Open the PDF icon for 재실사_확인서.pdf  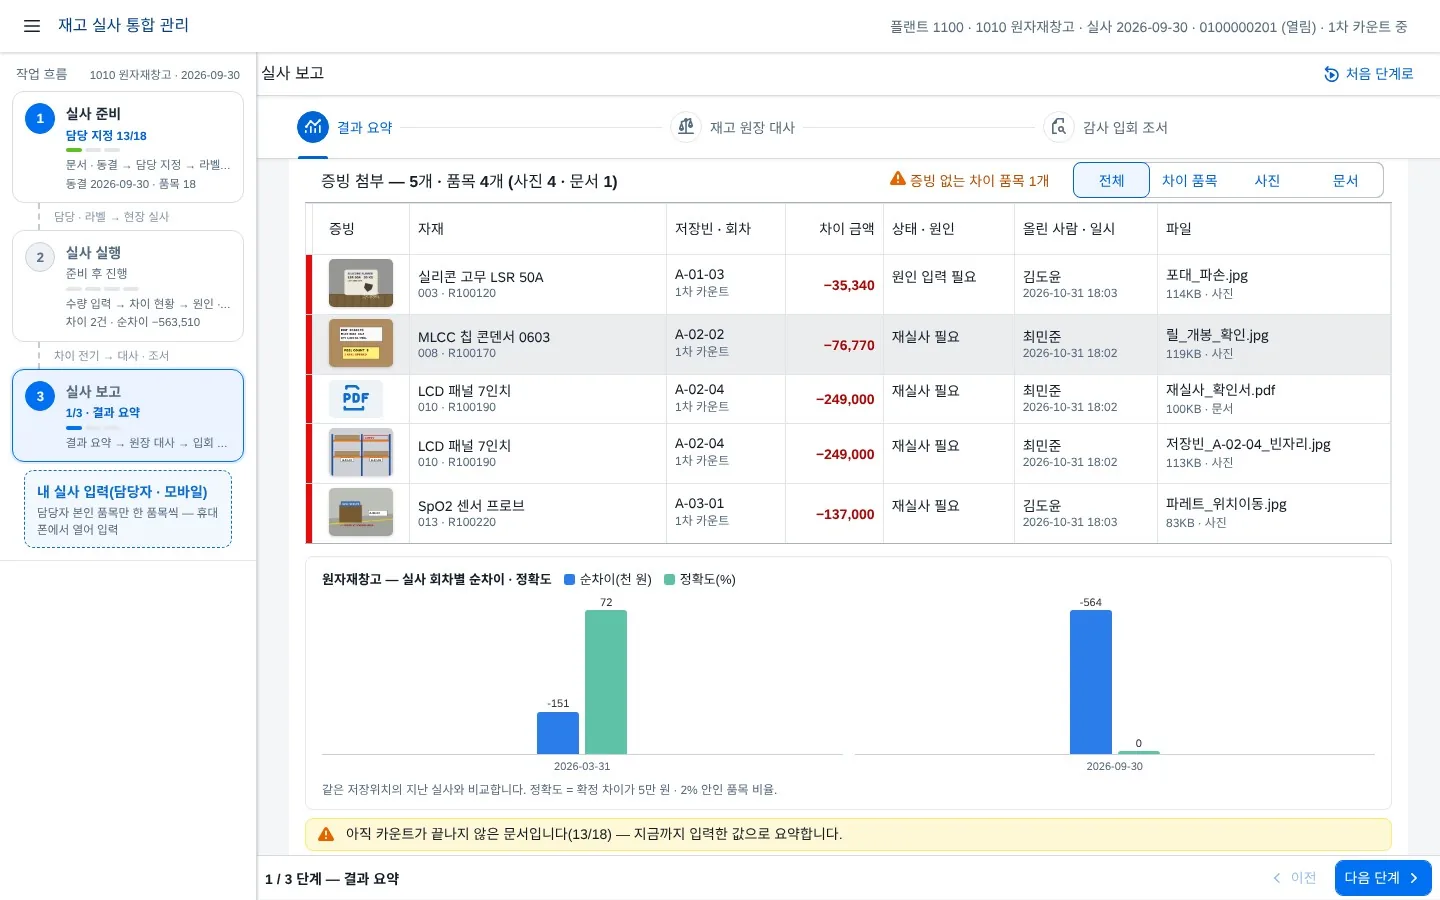pyautogui.click(x=356, y=399)
